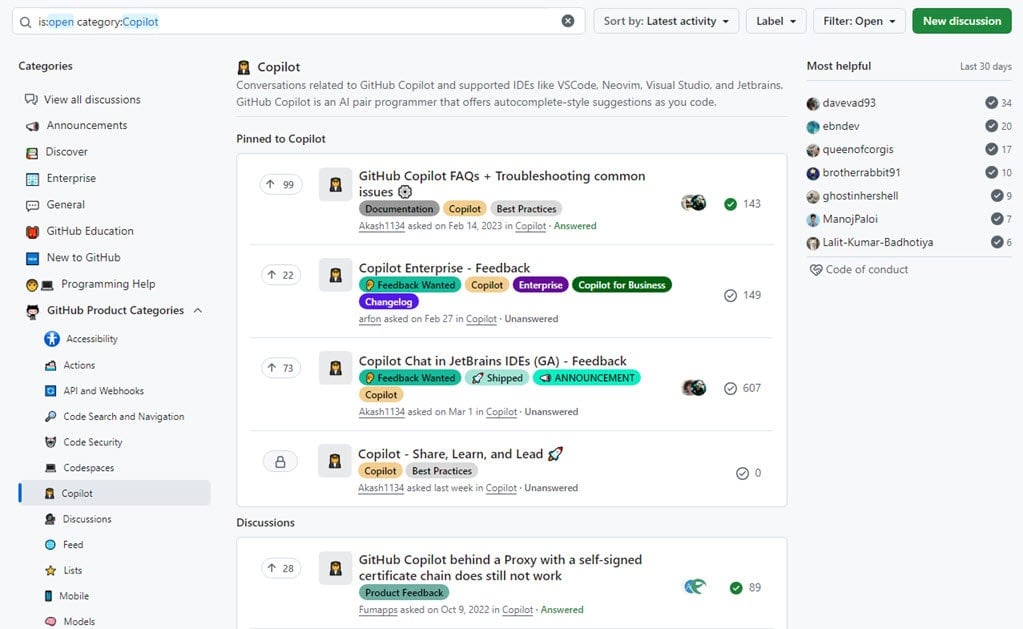The width and height of the screenshot is (1023, 629).
Task: Click the Code Security icon
Action: point(50,442)
